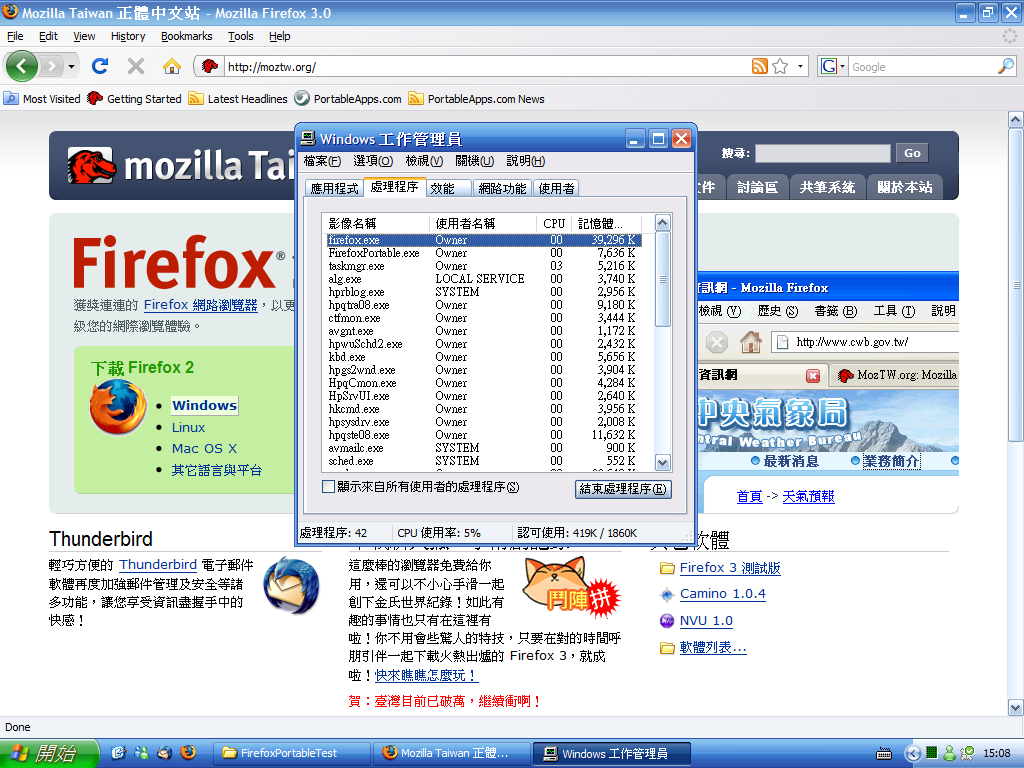Sort by 影像名稱 column header
Screen dimensions: 1024x768
pyautogui.click(x=376, y=223)
